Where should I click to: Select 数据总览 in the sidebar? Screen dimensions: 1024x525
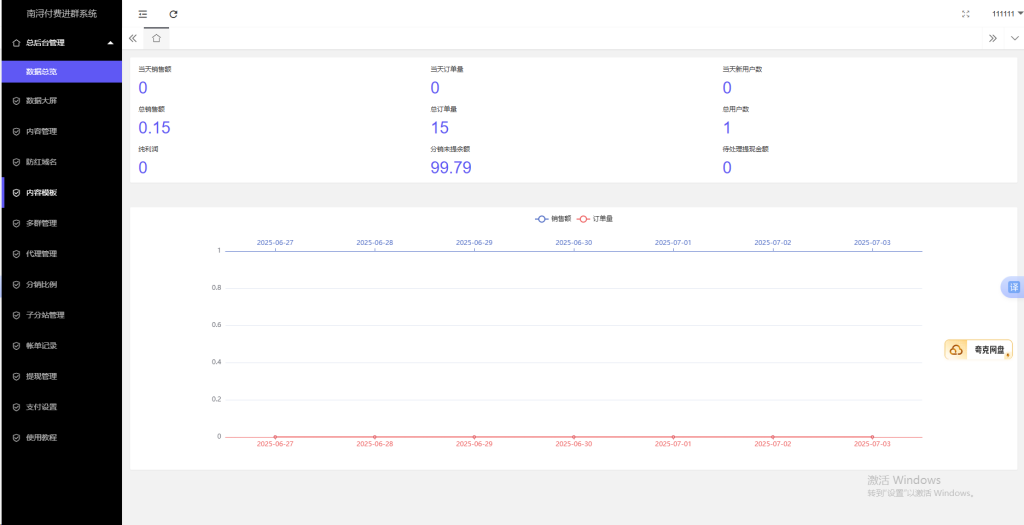[x=48, y=72]
